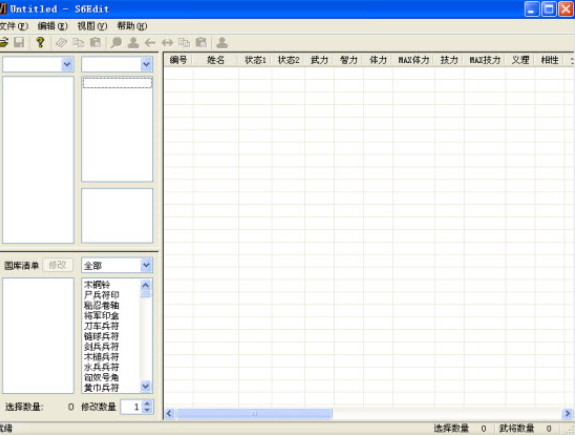Click the Open file folder icon
Image resolution: width=575 pixels, height=436 pixels.
click(x=4, y=43)
